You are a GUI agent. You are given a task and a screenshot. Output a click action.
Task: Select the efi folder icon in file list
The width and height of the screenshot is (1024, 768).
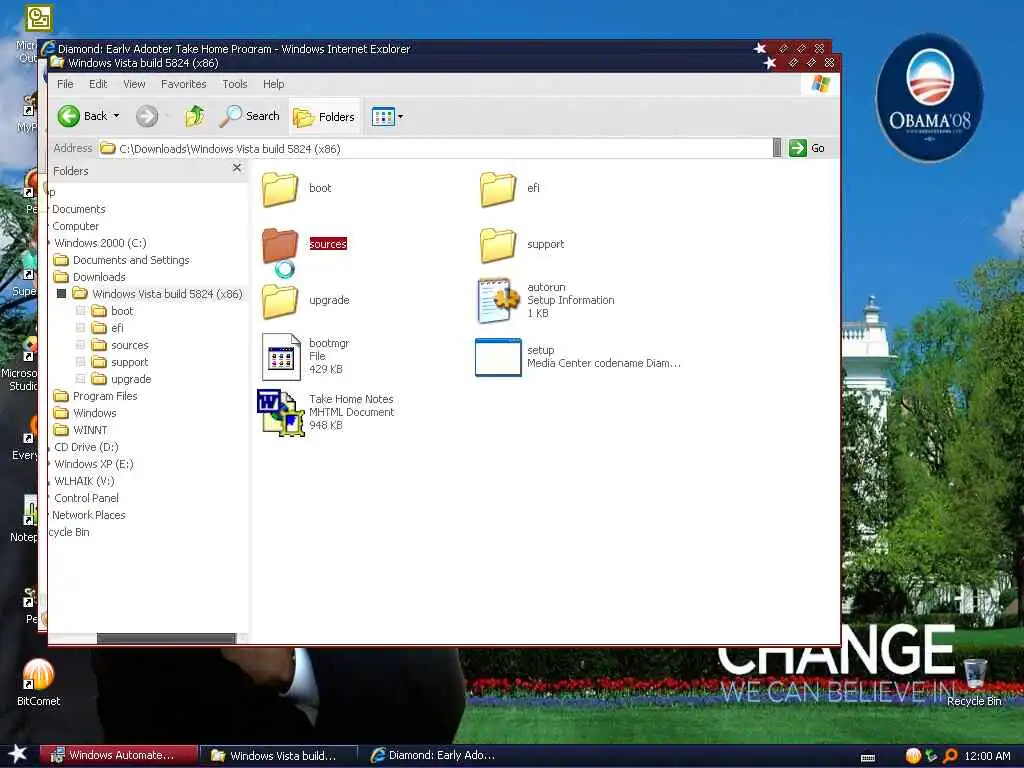tap(498, 189)
